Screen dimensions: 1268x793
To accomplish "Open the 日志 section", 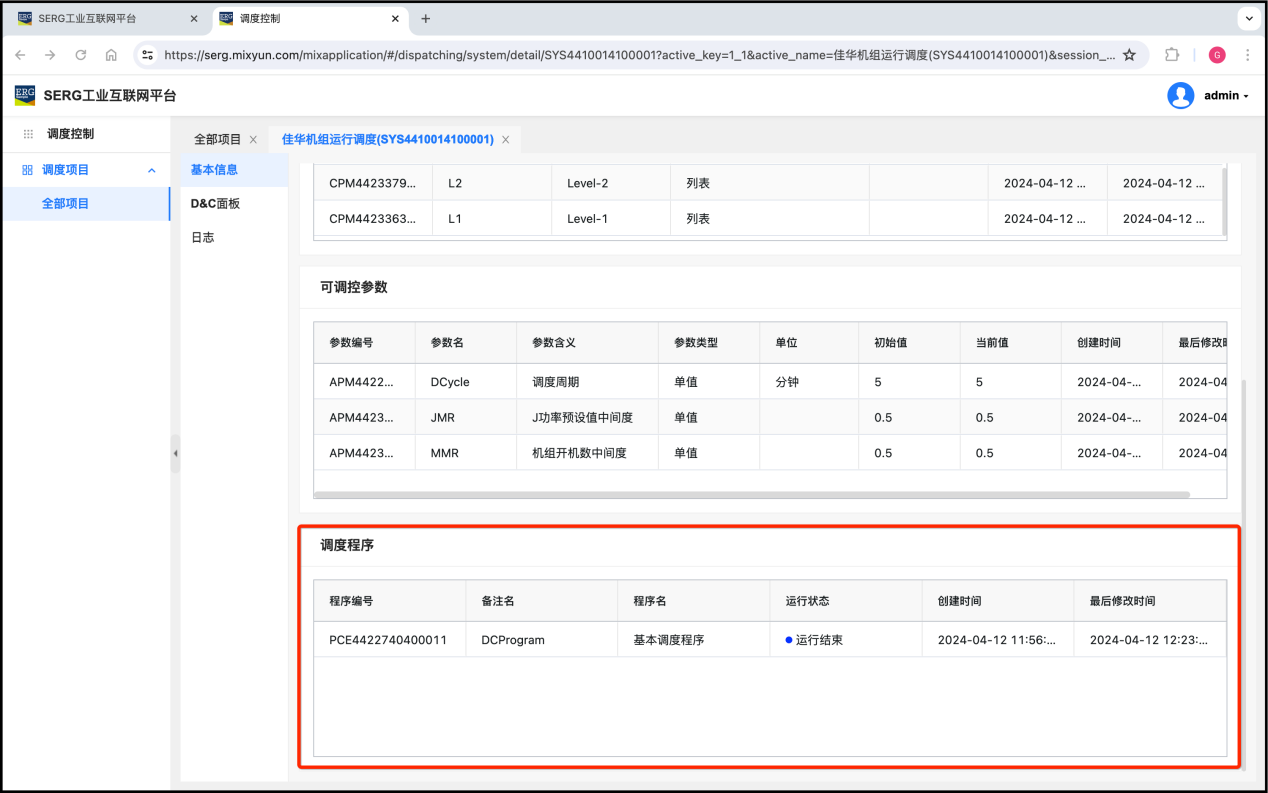I will [x=203, y=238].
